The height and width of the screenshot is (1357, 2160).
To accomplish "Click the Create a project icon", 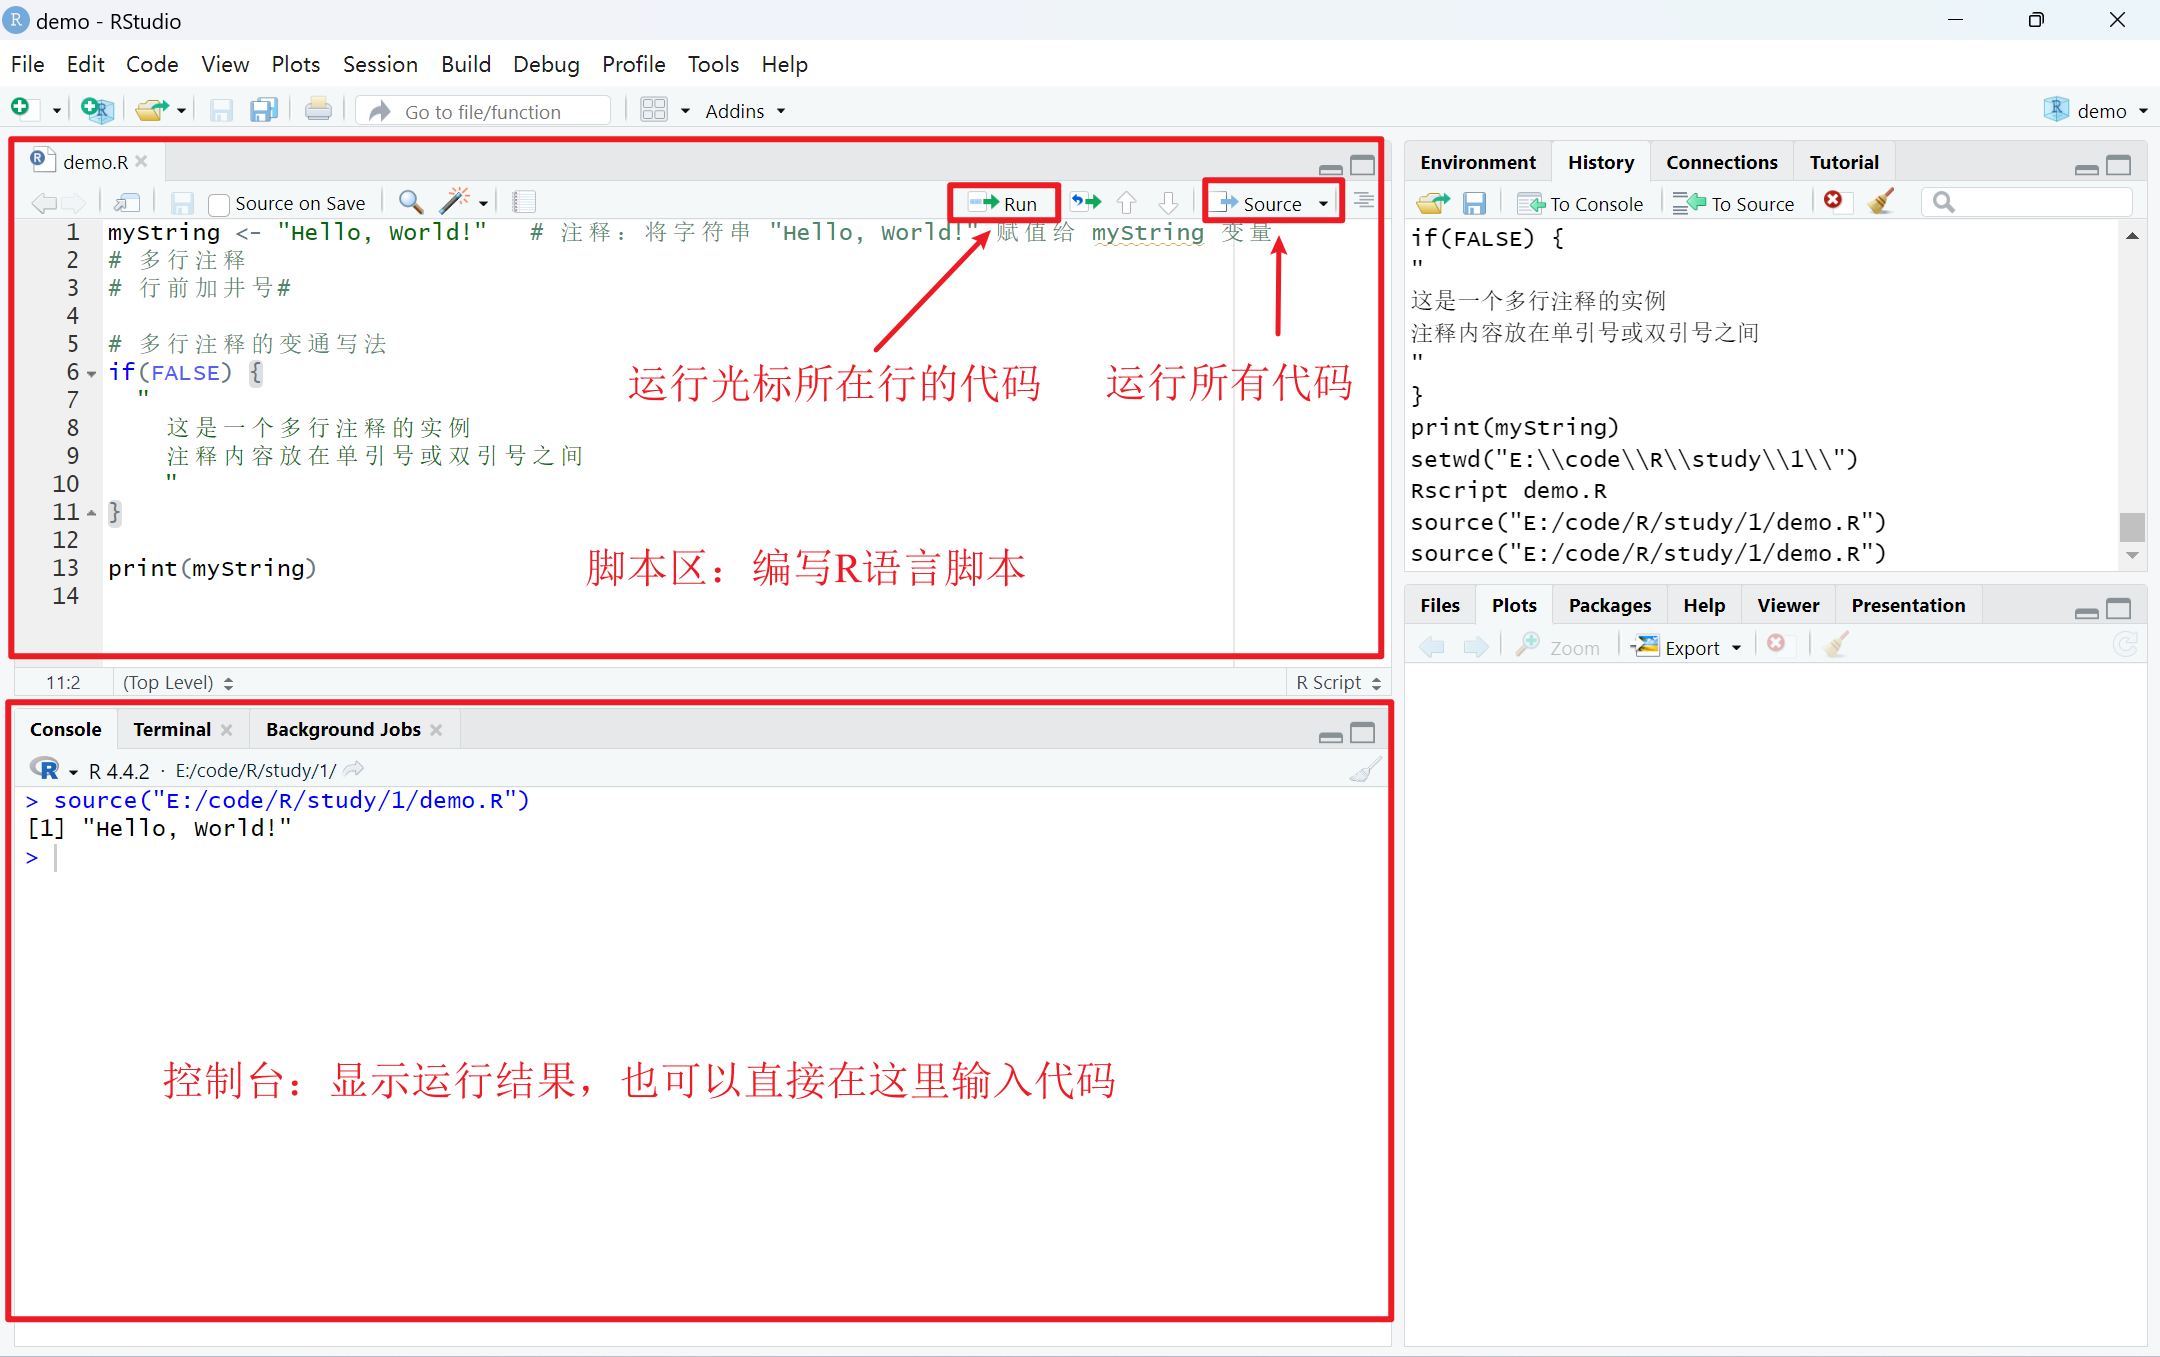I will click(x=97, y=109).
